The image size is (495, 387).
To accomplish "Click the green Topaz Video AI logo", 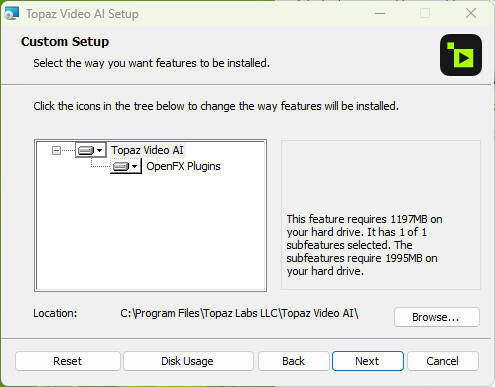I will pyautogui.click(x=461, y=55).
